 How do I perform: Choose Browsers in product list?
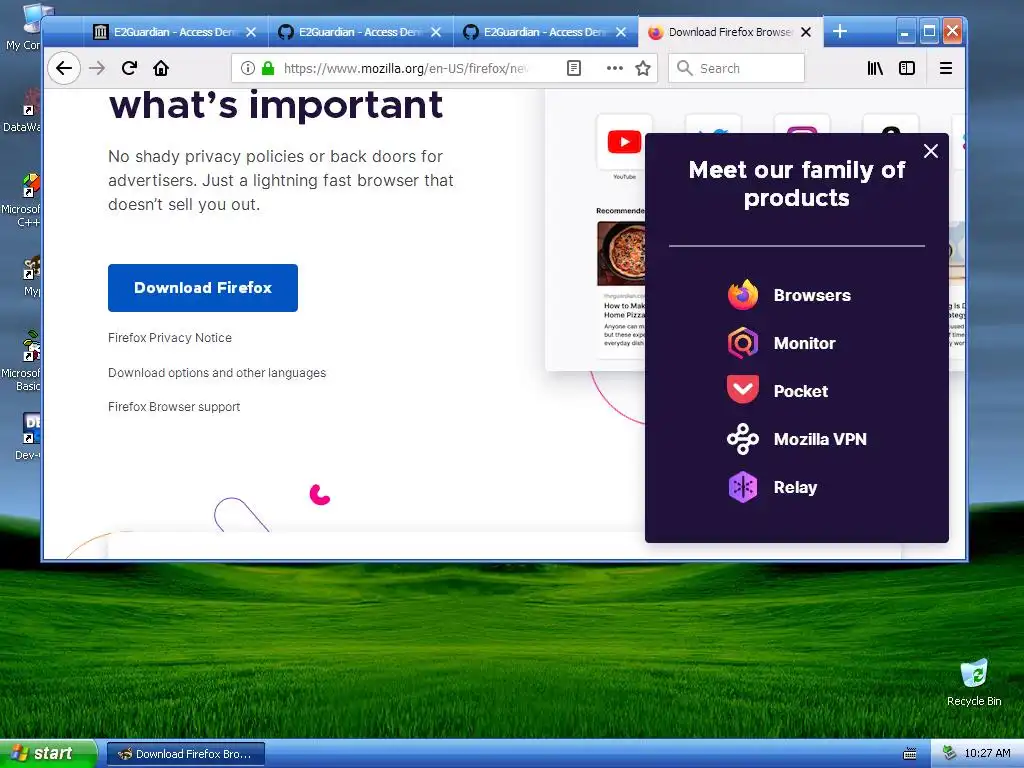(812, 295)
